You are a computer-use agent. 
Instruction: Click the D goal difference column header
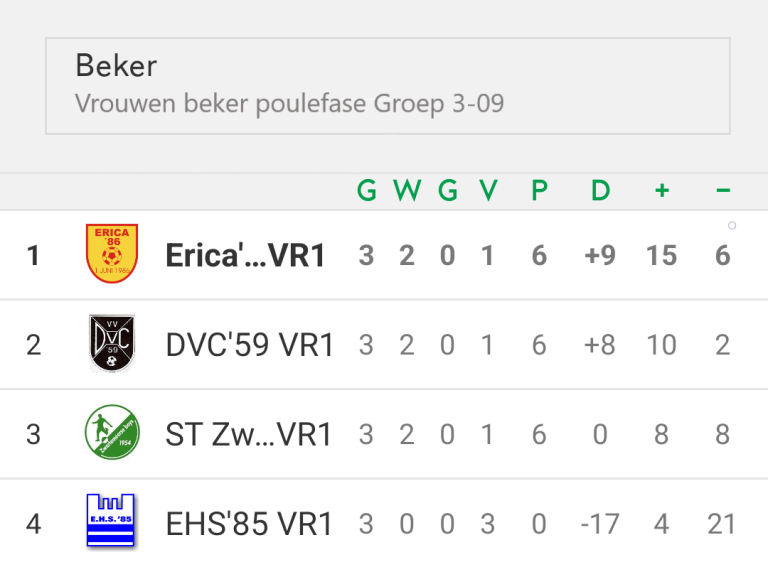(600, 190)
